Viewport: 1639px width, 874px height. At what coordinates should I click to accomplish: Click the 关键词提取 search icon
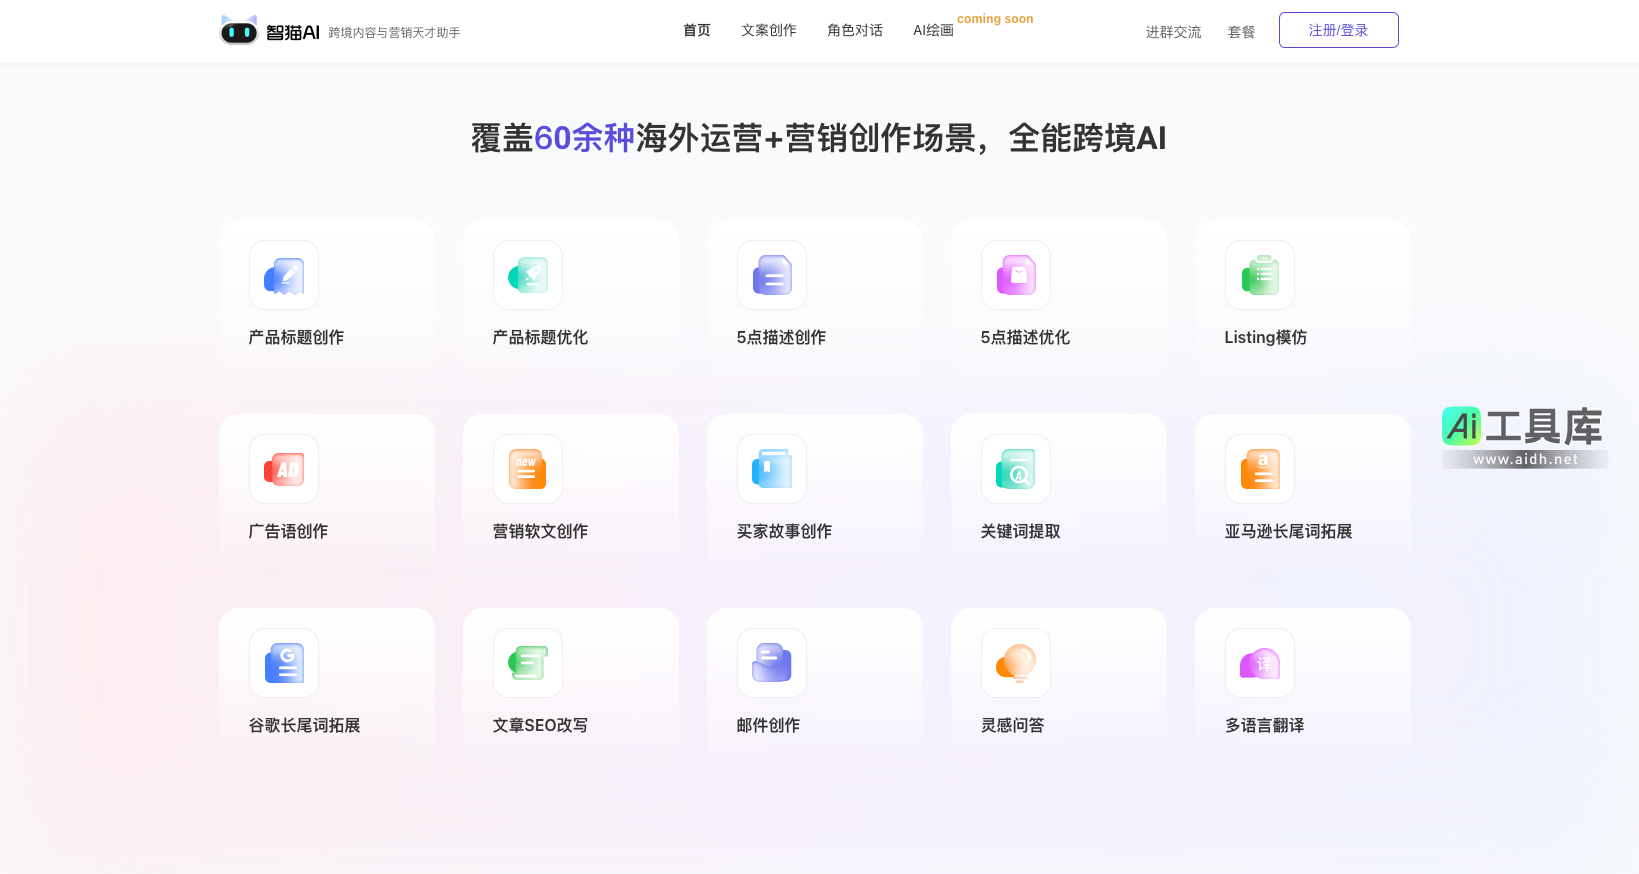tap(1016, 469)
